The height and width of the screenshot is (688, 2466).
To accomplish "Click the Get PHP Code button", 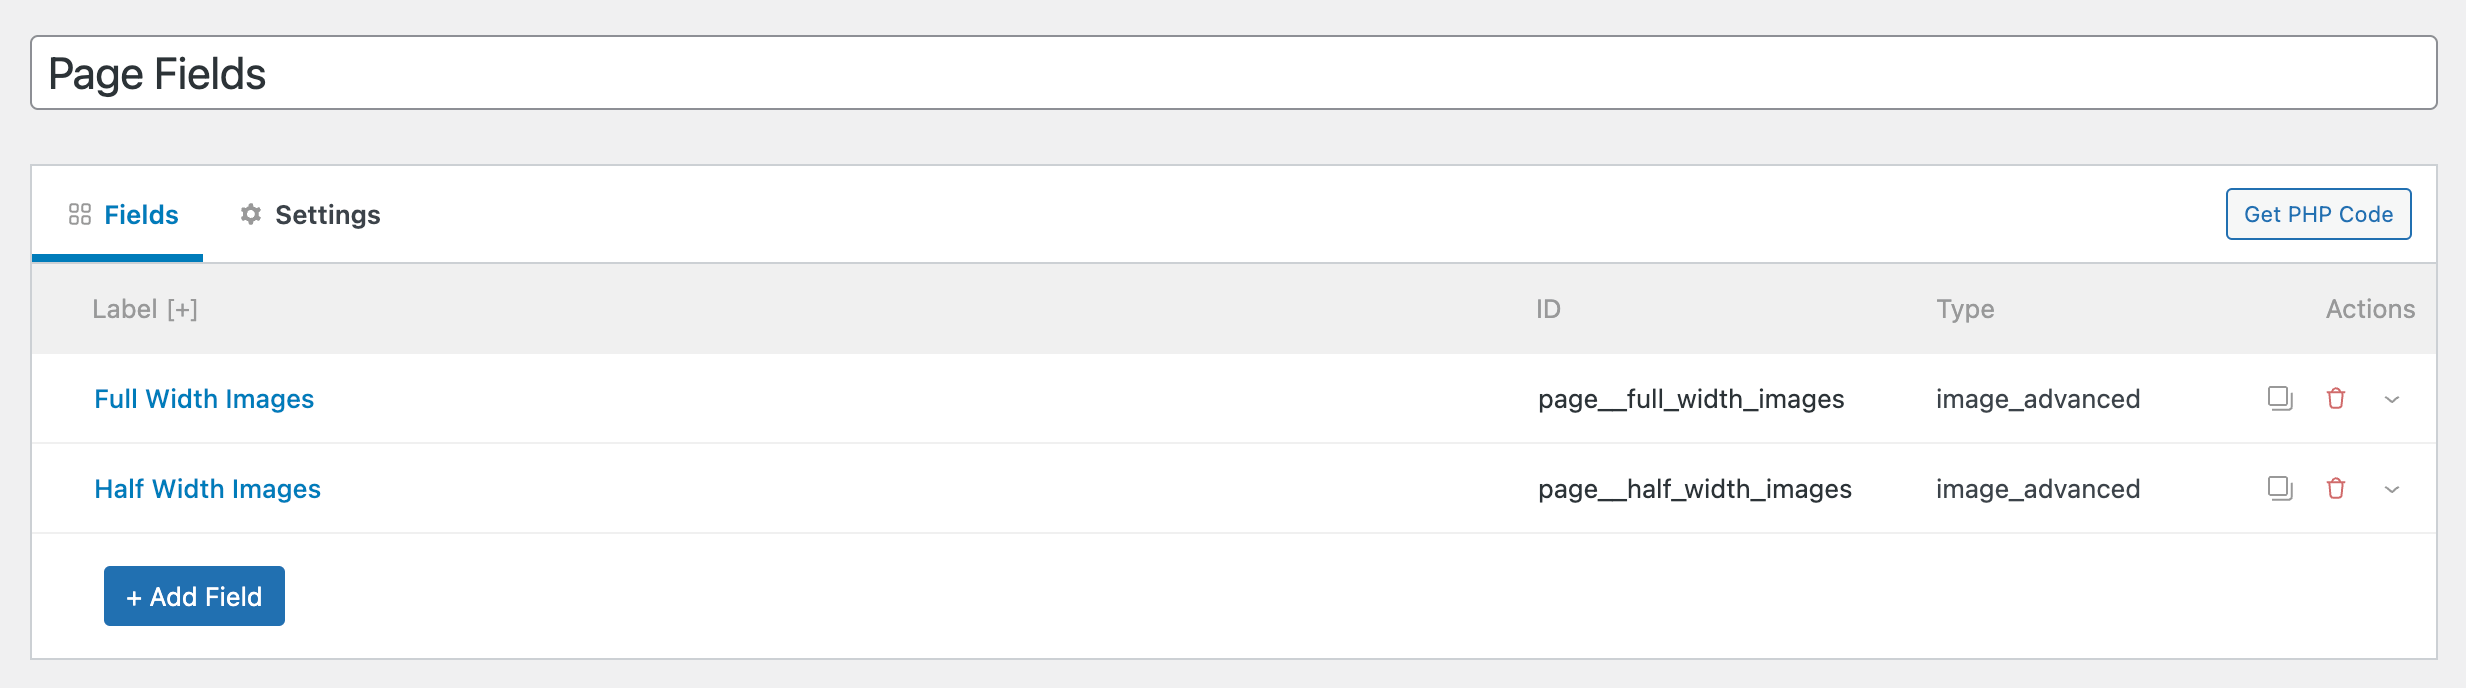I will 2318,214.
